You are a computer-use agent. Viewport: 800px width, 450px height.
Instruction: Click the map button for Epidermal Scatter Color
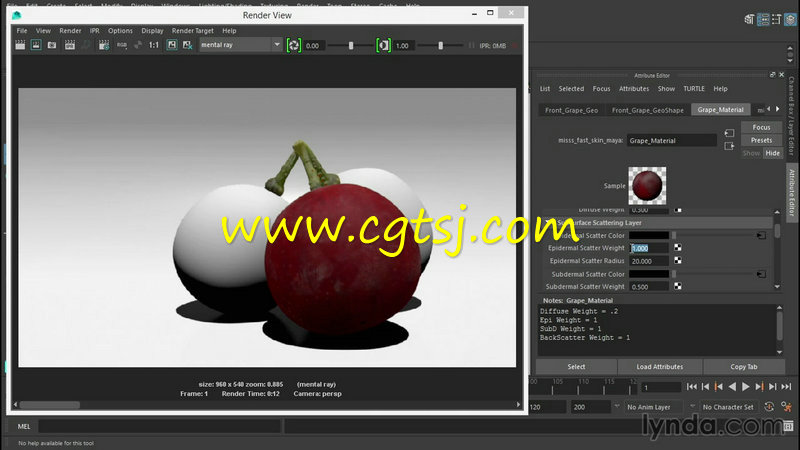coord(761,235)
